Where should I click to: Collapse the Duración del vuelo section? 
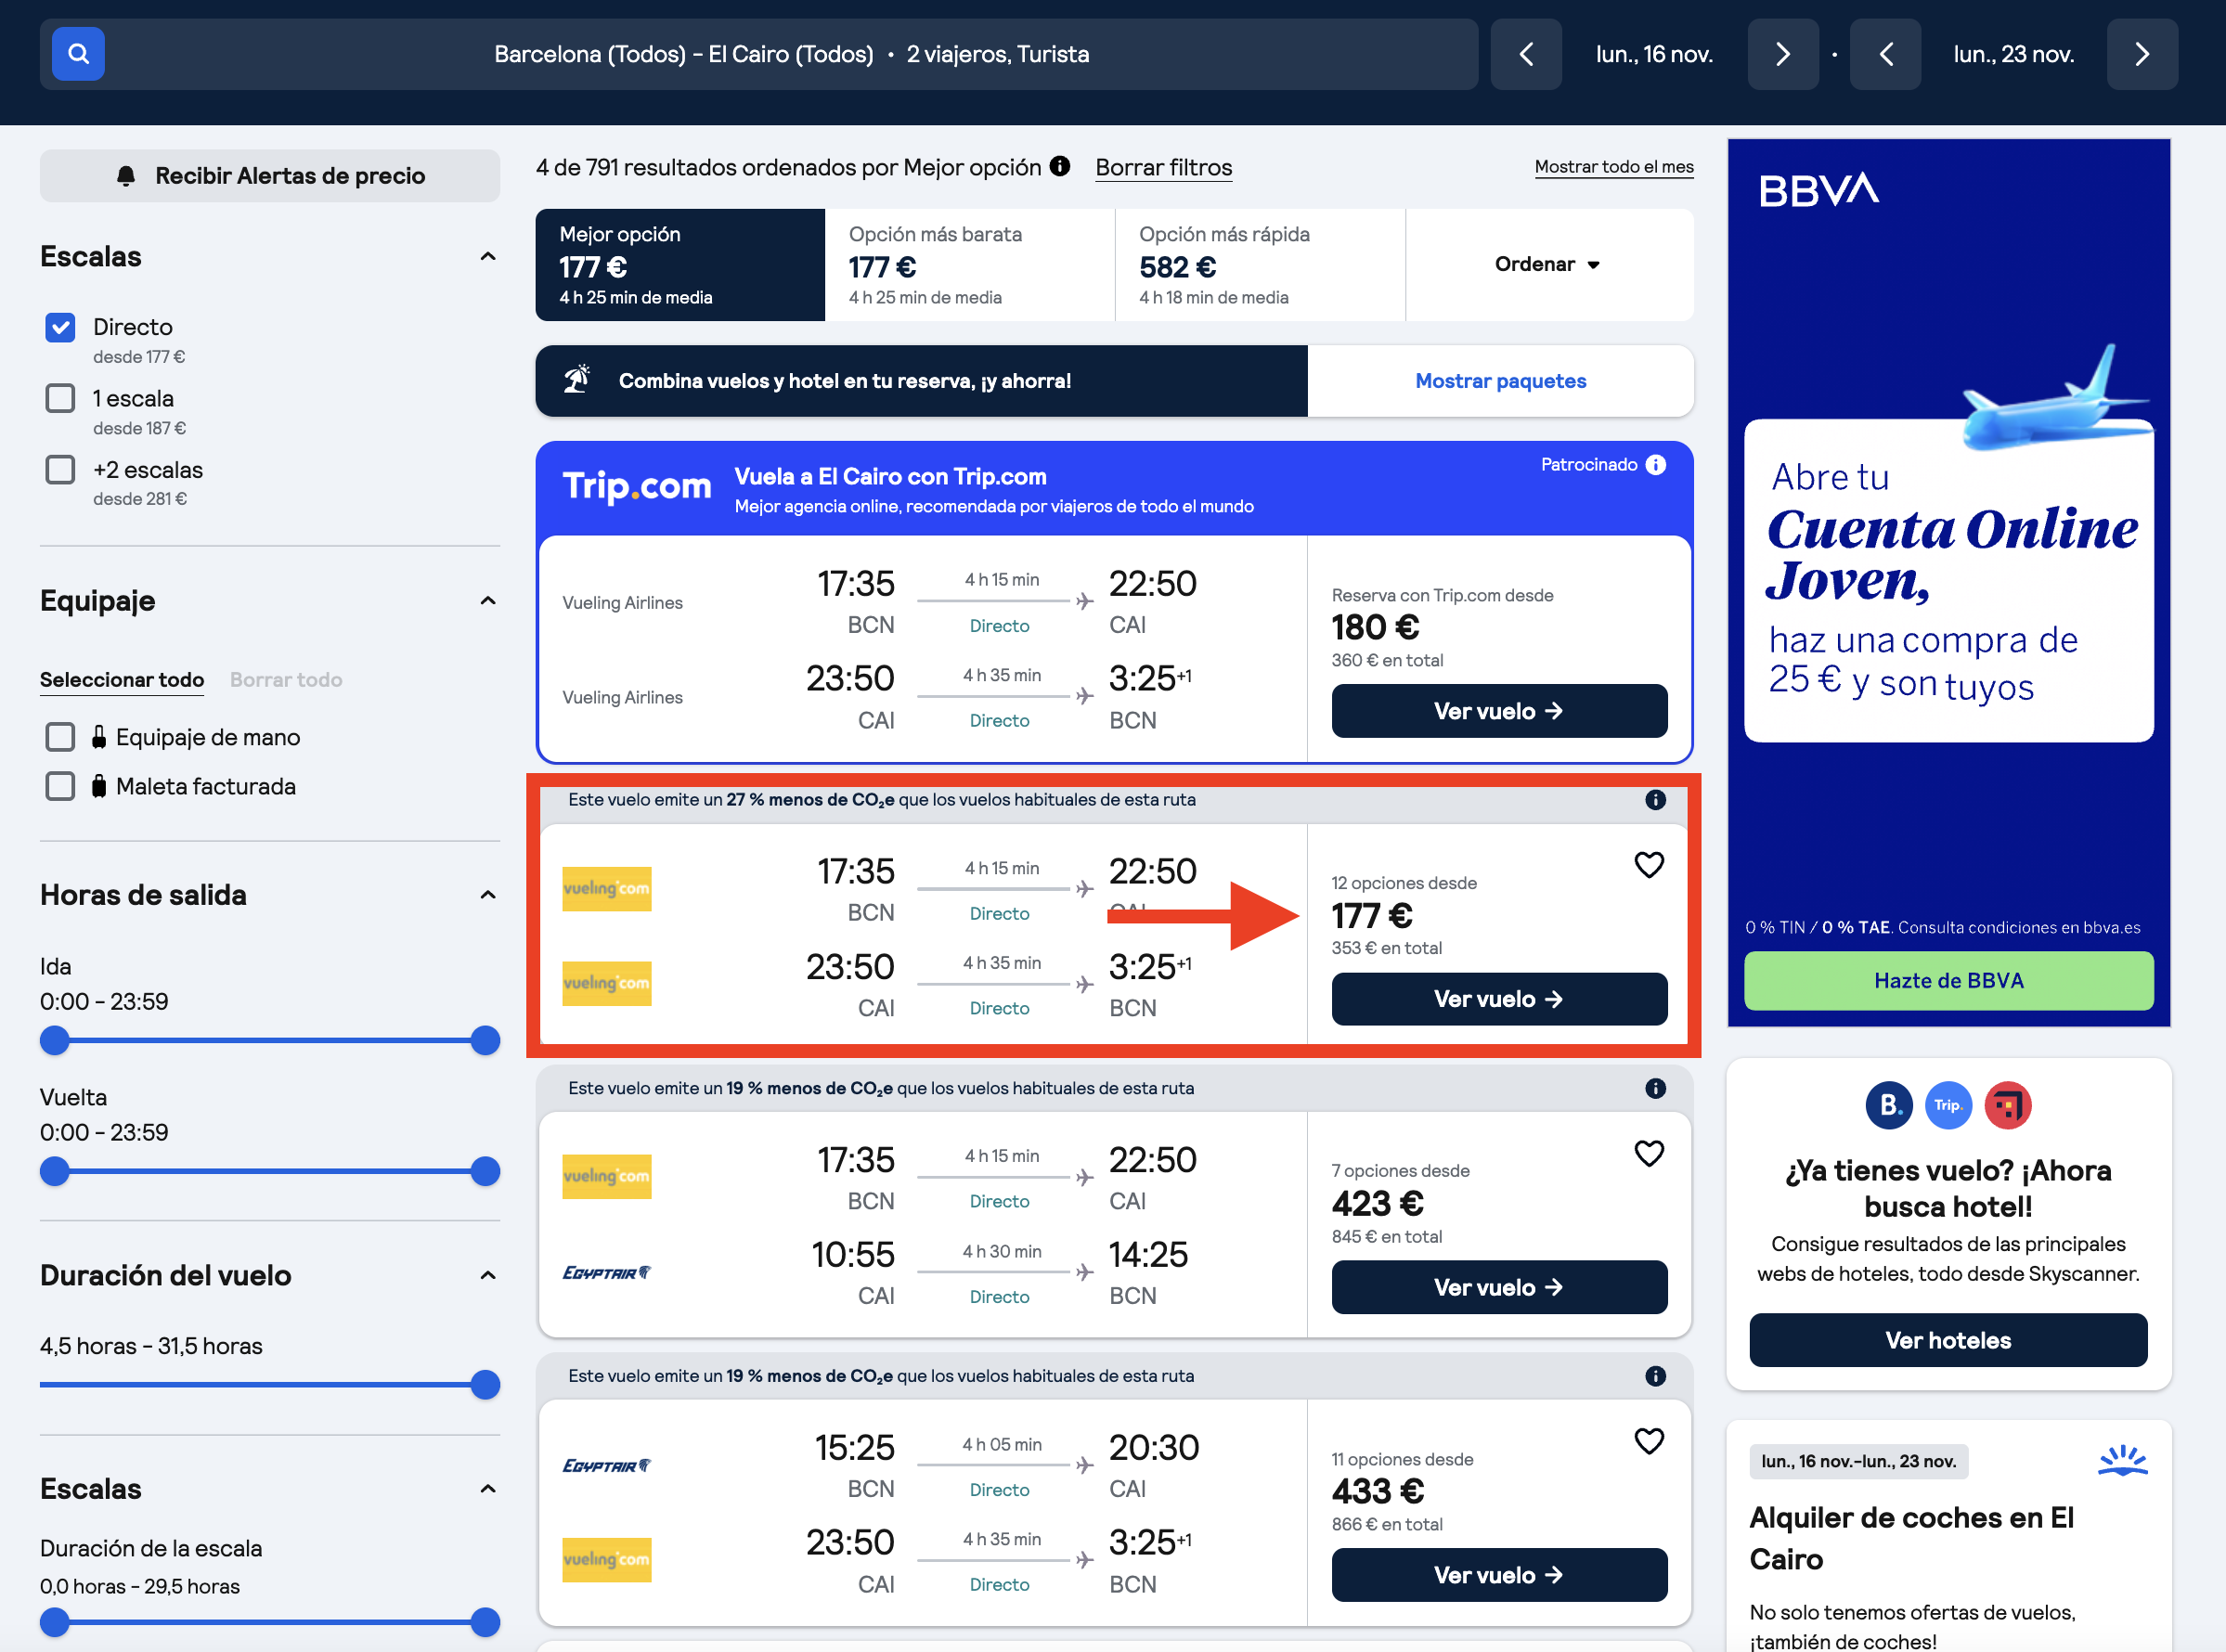(x=488, y=1275)
